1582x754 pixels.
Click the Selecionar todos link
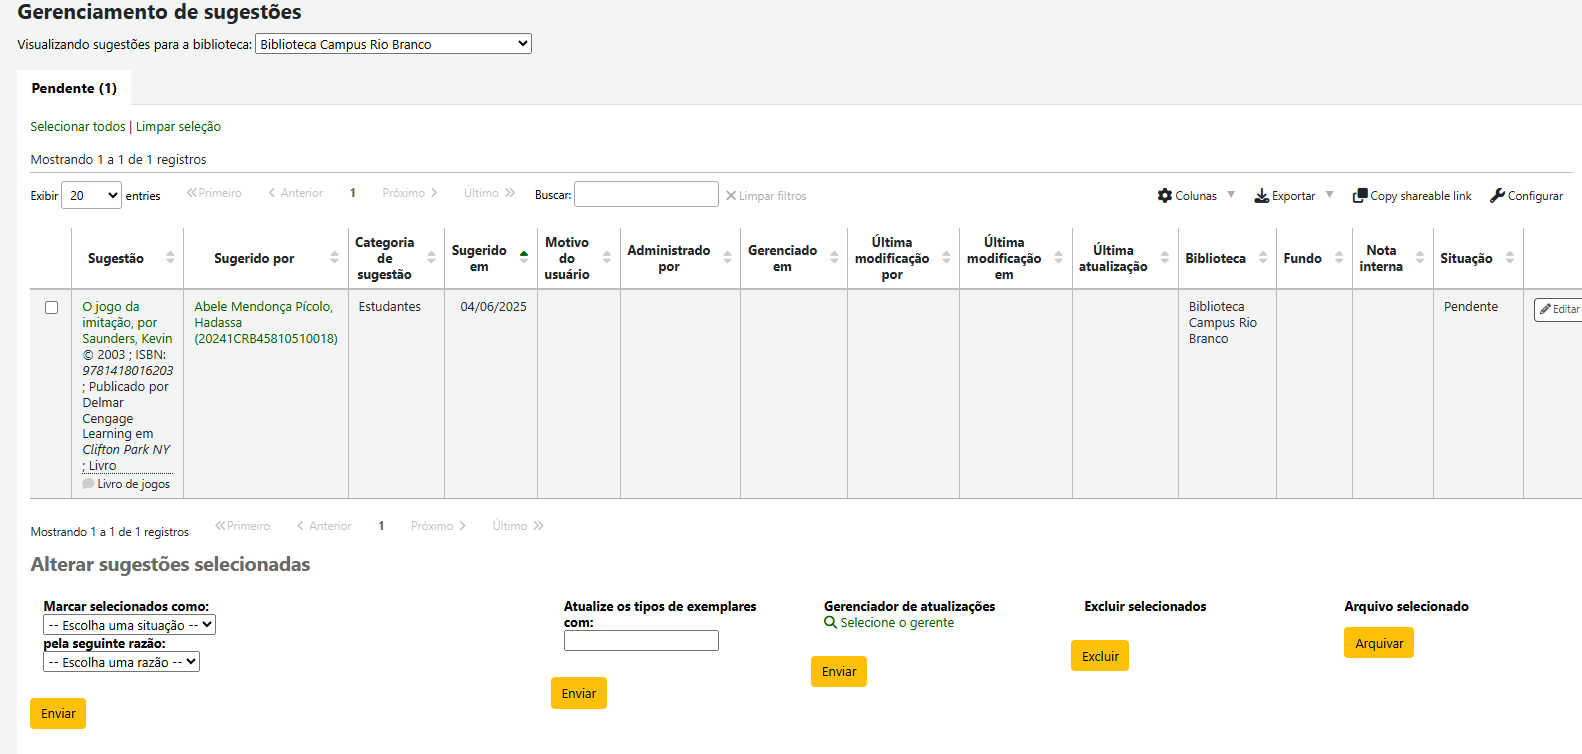pos(78,127)
